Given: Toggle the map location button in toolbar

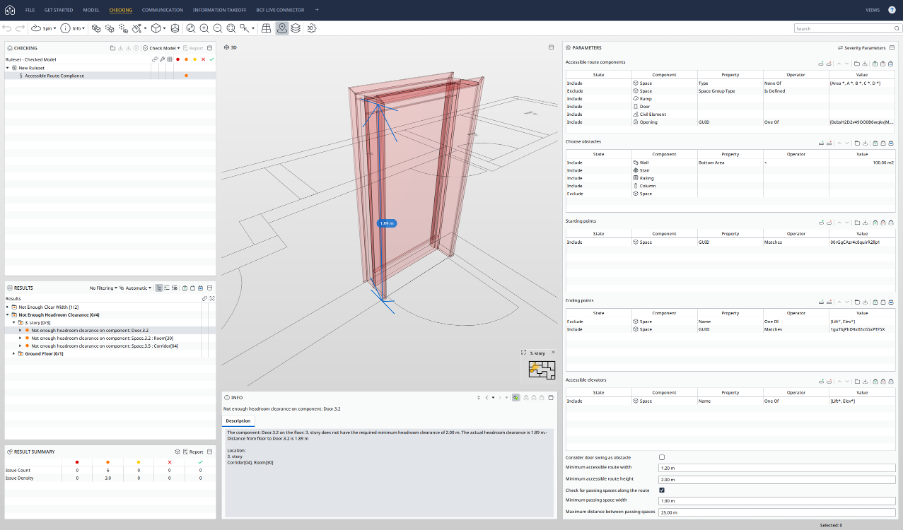Looking at the screenshot, I should (x=282, y=28).
